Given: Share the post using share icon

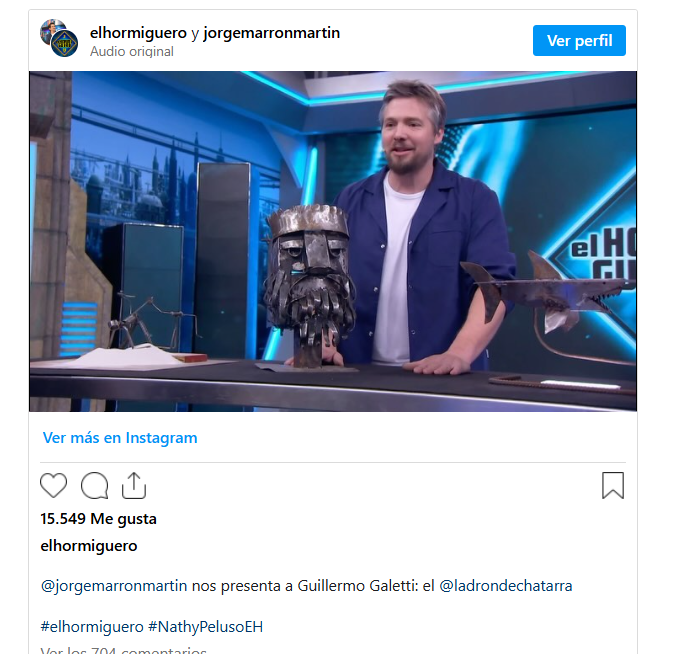Looking at the screenshot, I should pyautogui.click(x=134, y=485).
